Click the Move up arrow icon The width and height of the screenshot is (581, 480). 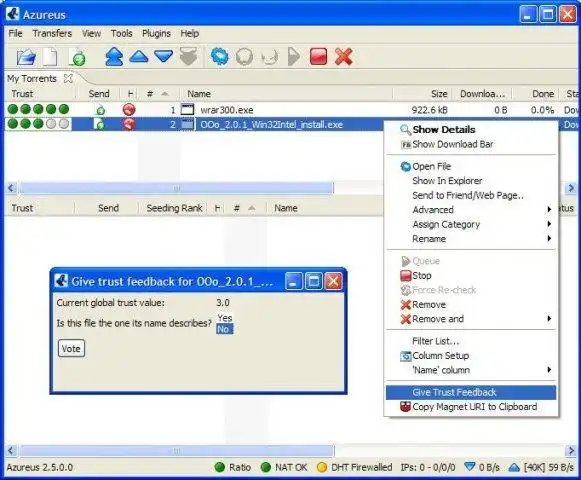[139, 56]
